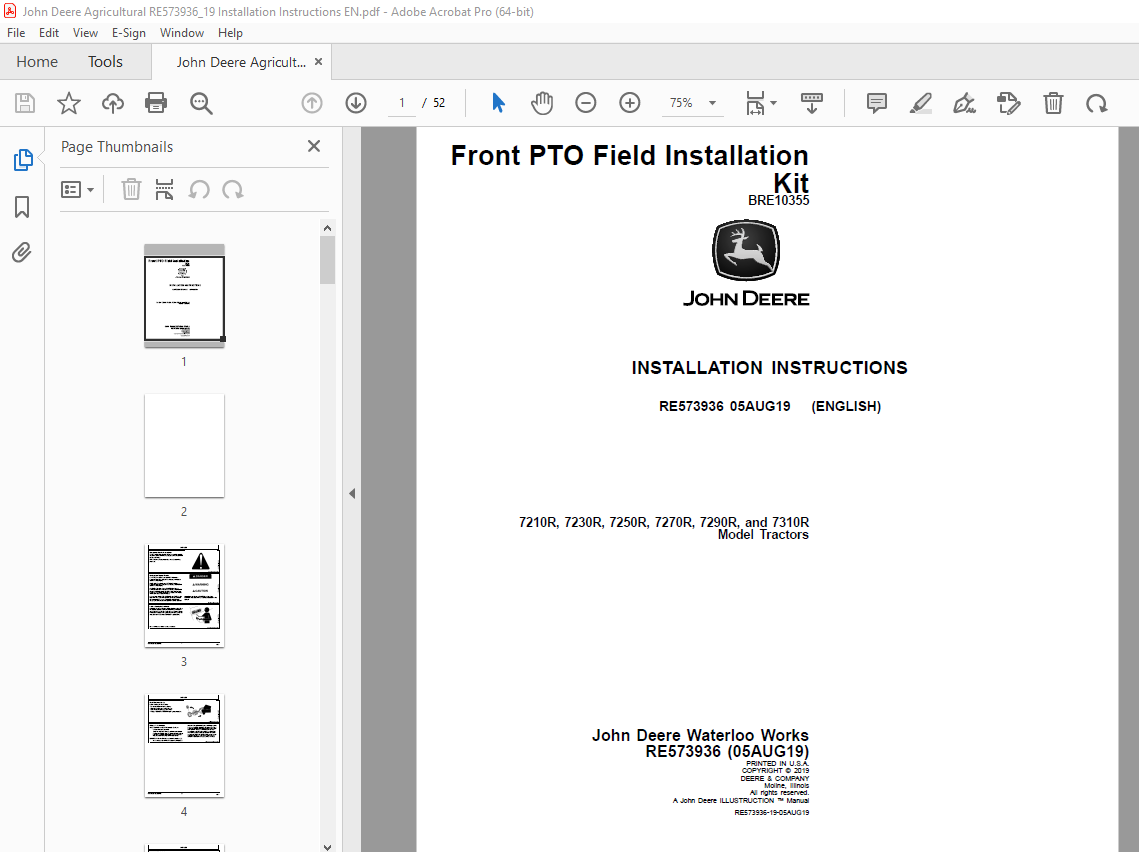Rotate page clockwise in toolbar
Viewport: 1139px width, 852px height.
(1097, 103)
